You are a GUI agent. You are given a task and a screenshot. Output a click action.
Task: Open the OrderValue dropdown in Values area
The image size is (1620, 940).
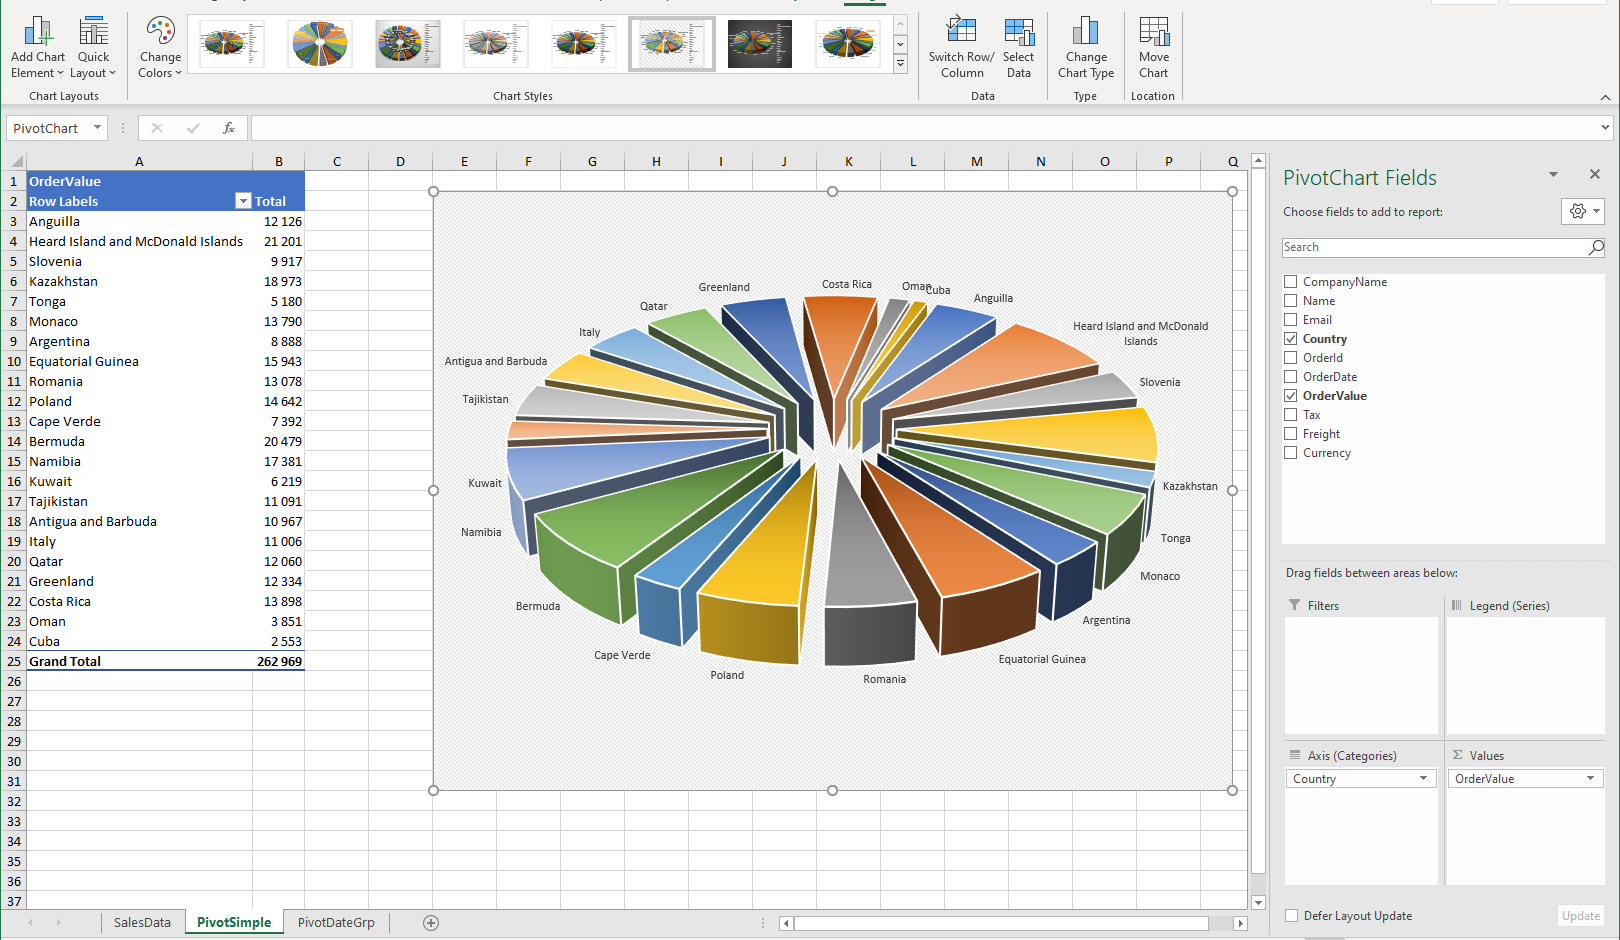click(1588, 778)
